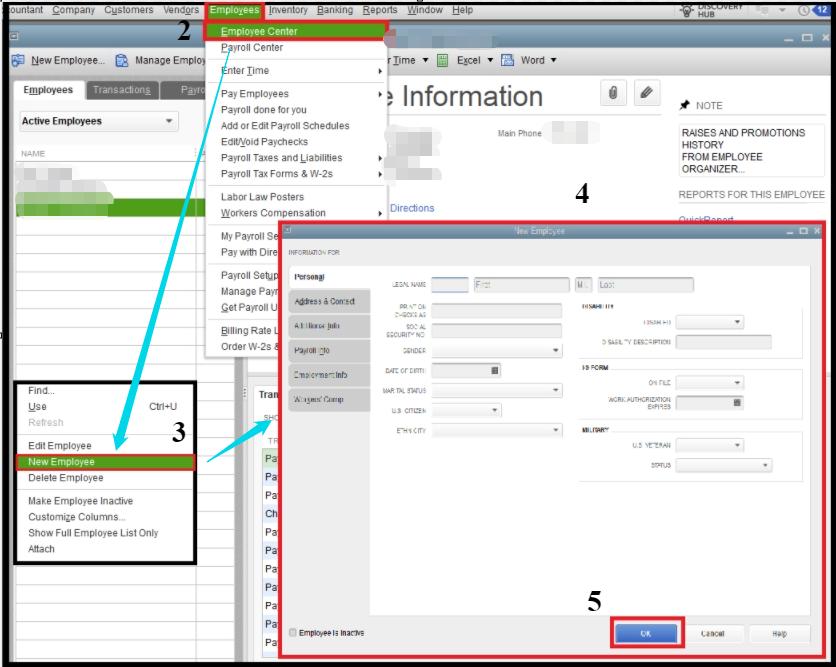The height and width of the screenshot is (667, 836).
Task: Choose Make Employee Inactive option
Action: pyautogui.click(x=81, y=501)
